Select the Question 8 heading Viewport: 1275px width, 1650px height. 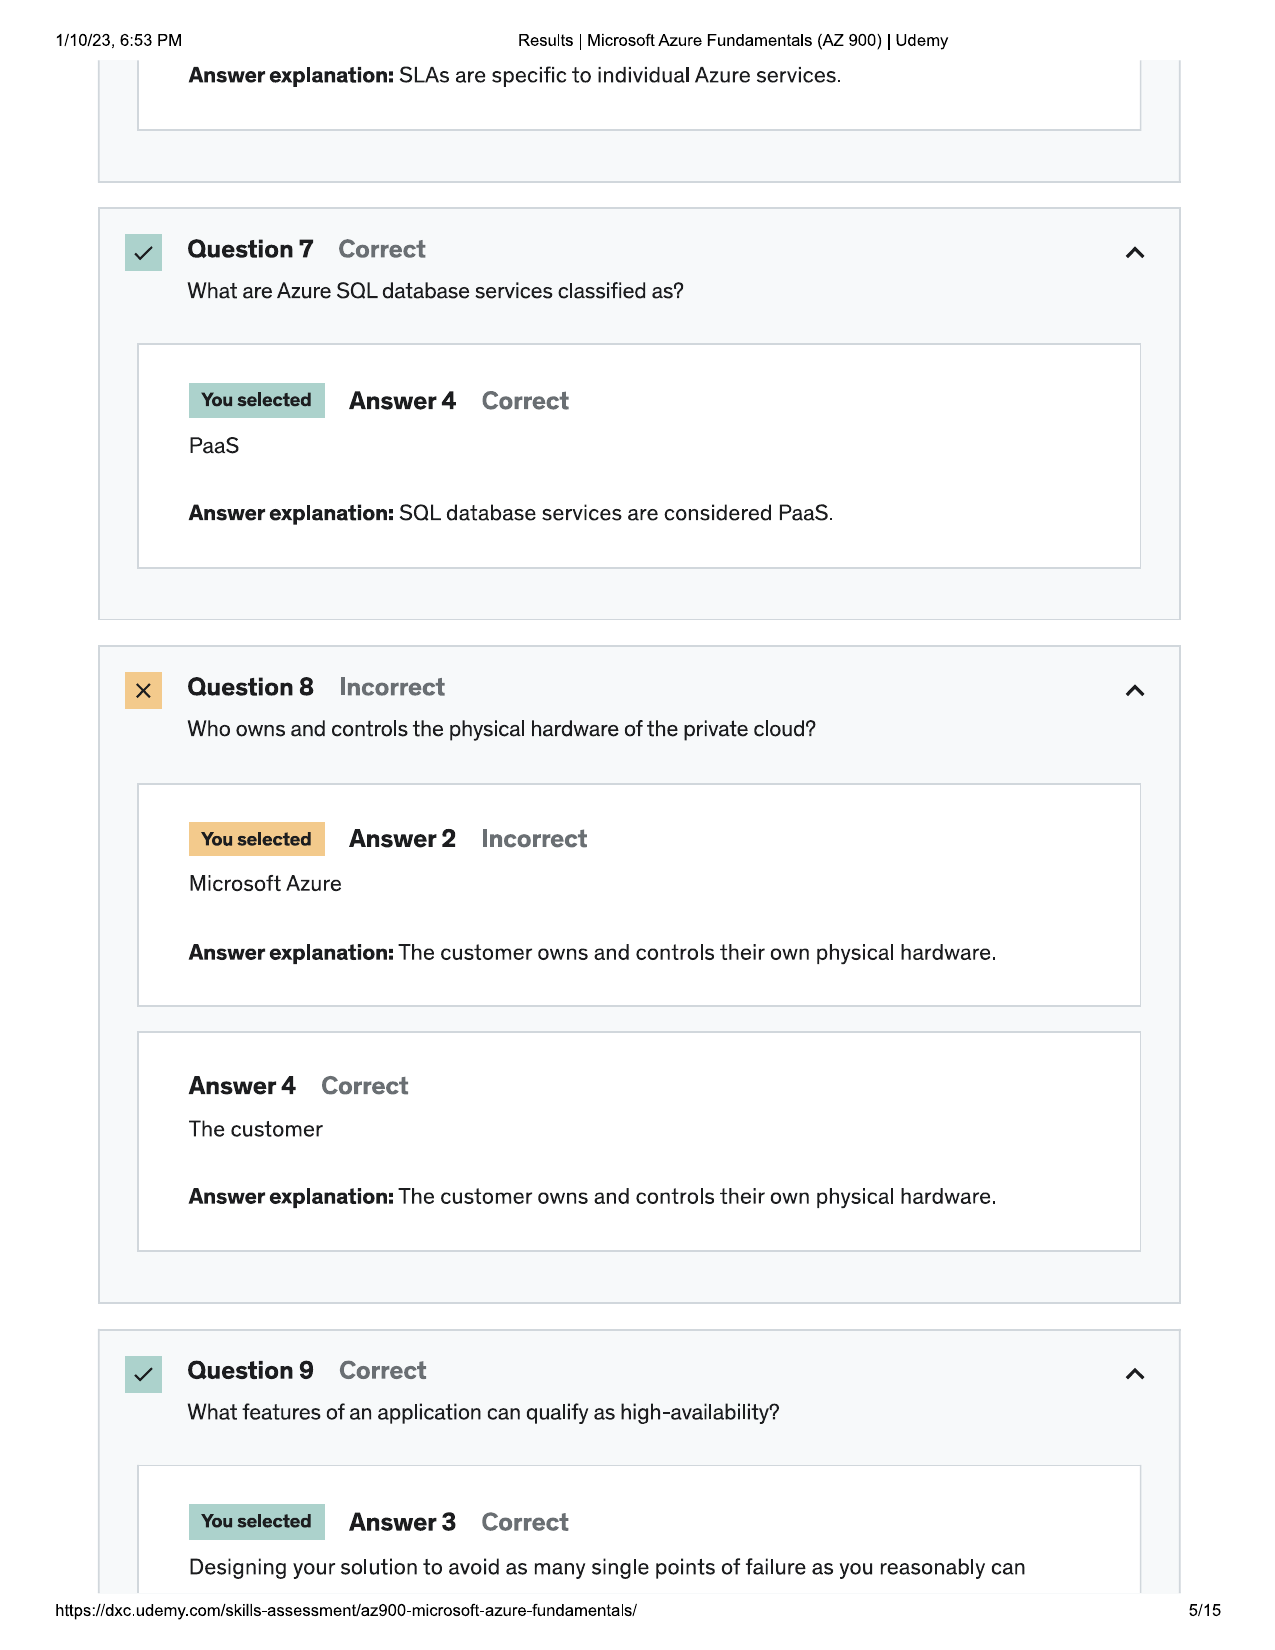click(x=250, y=687)
